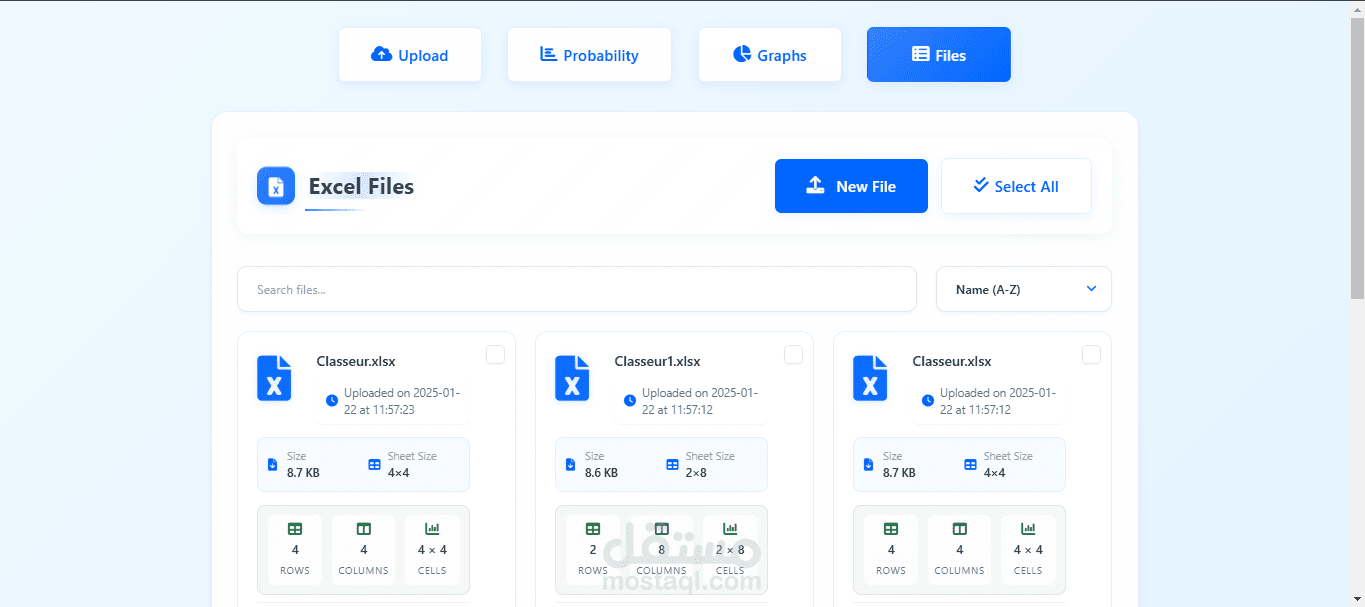Click the Classeur1.xlsx file name
This screenshot has width=1365, height=607.
pos(657,361)
